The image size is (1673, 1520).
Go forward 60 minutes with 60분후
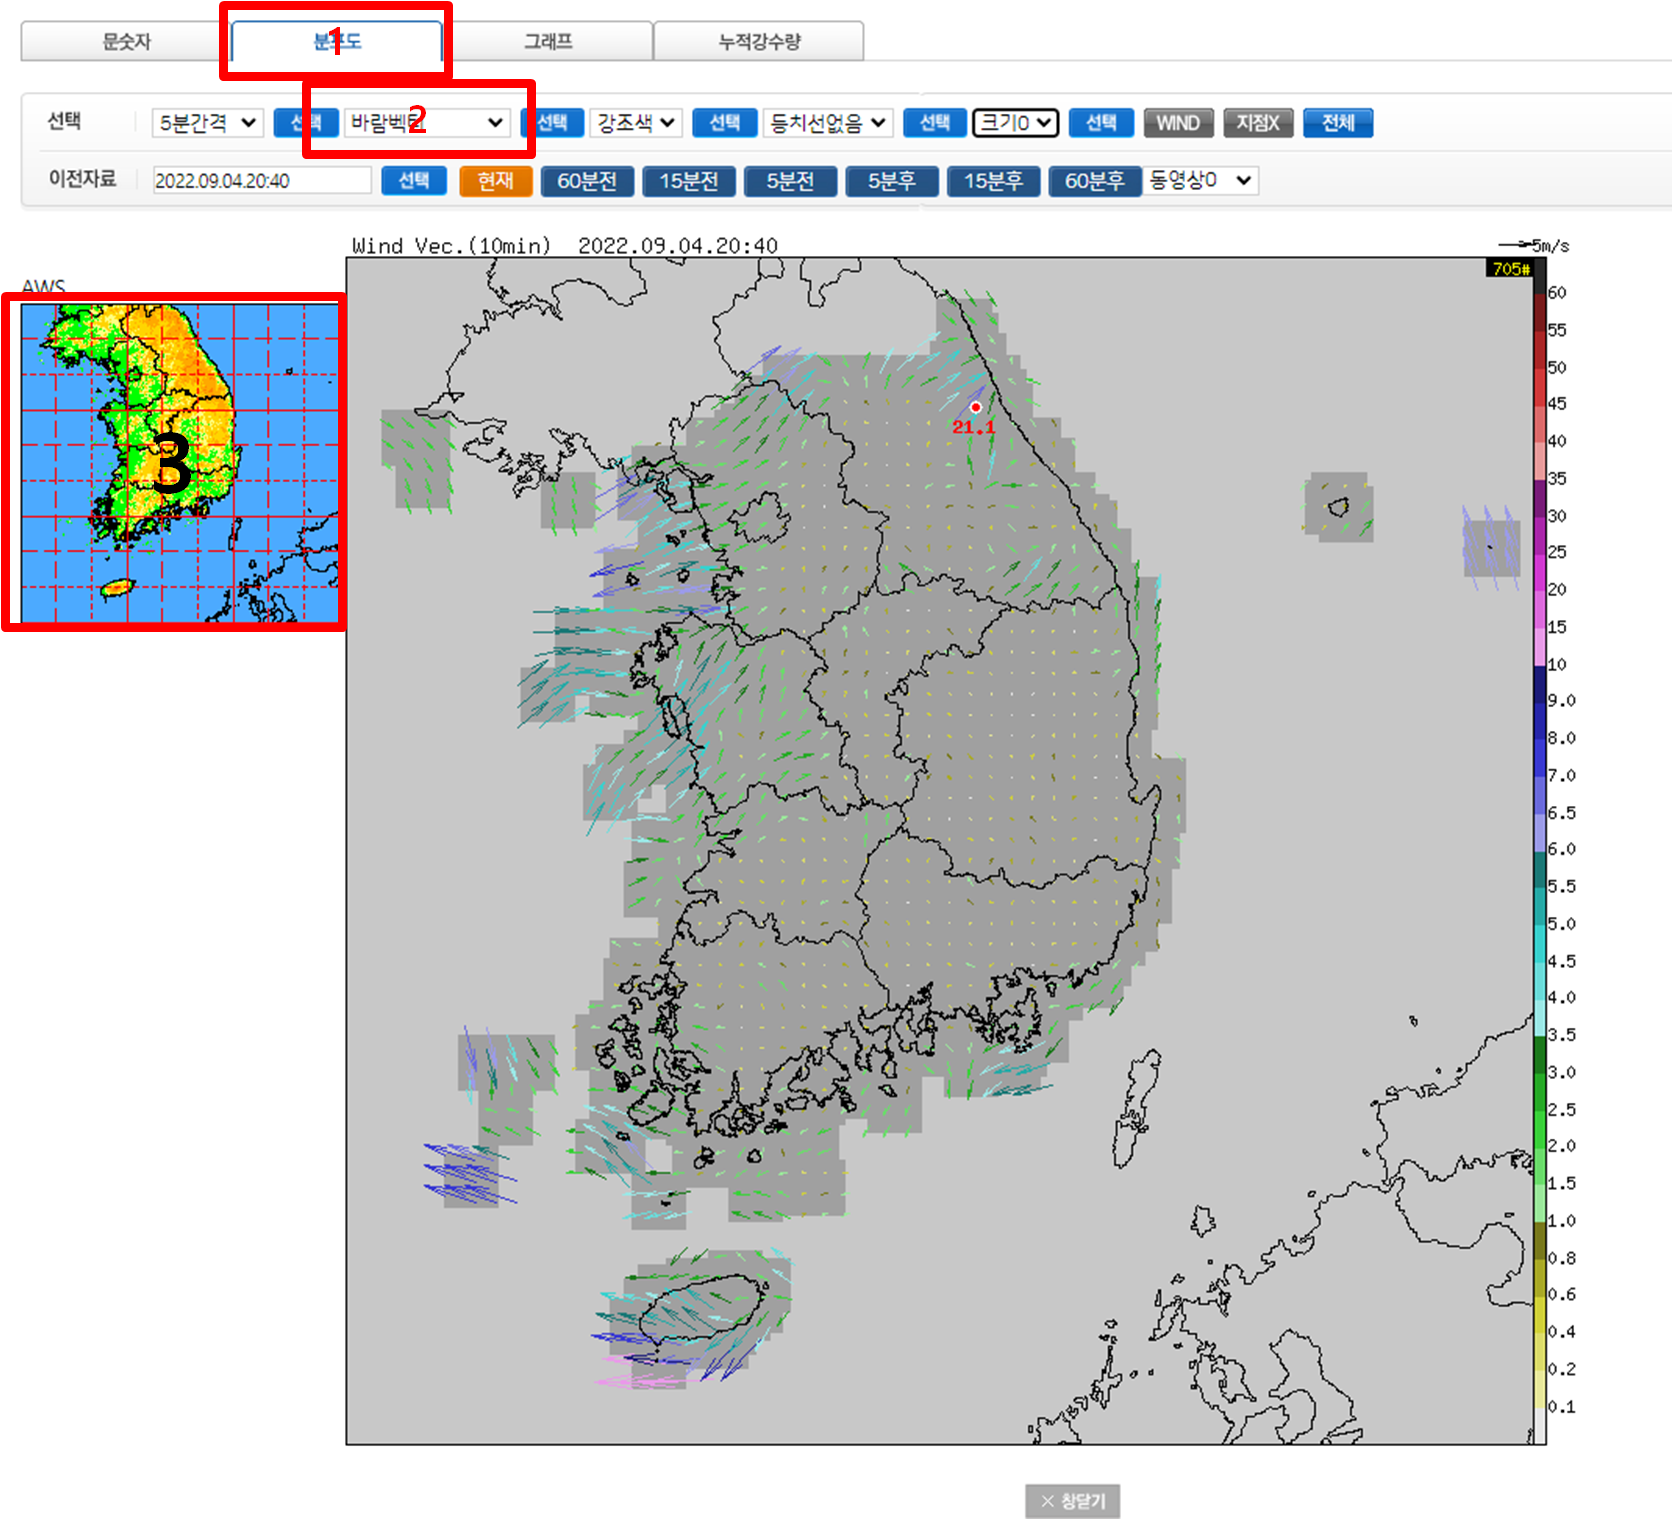pyautogui.click(x=1095, y=181)
